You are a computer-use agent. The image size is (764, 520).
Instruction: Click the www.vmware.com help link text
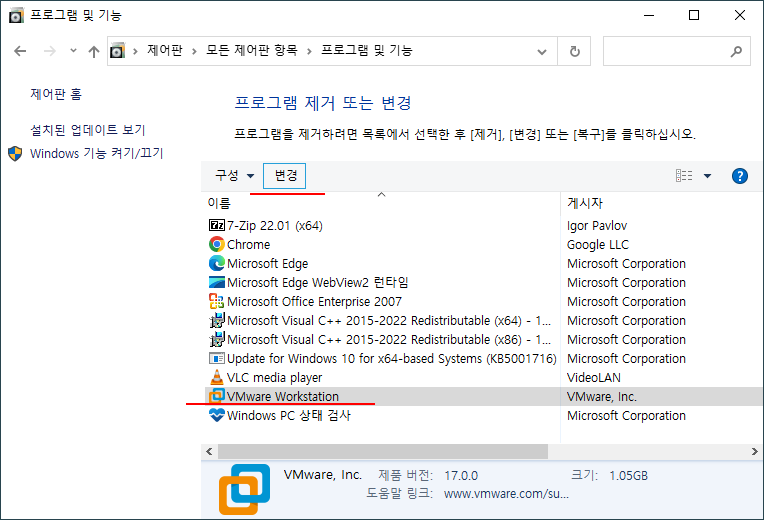[x=506, y=494]
